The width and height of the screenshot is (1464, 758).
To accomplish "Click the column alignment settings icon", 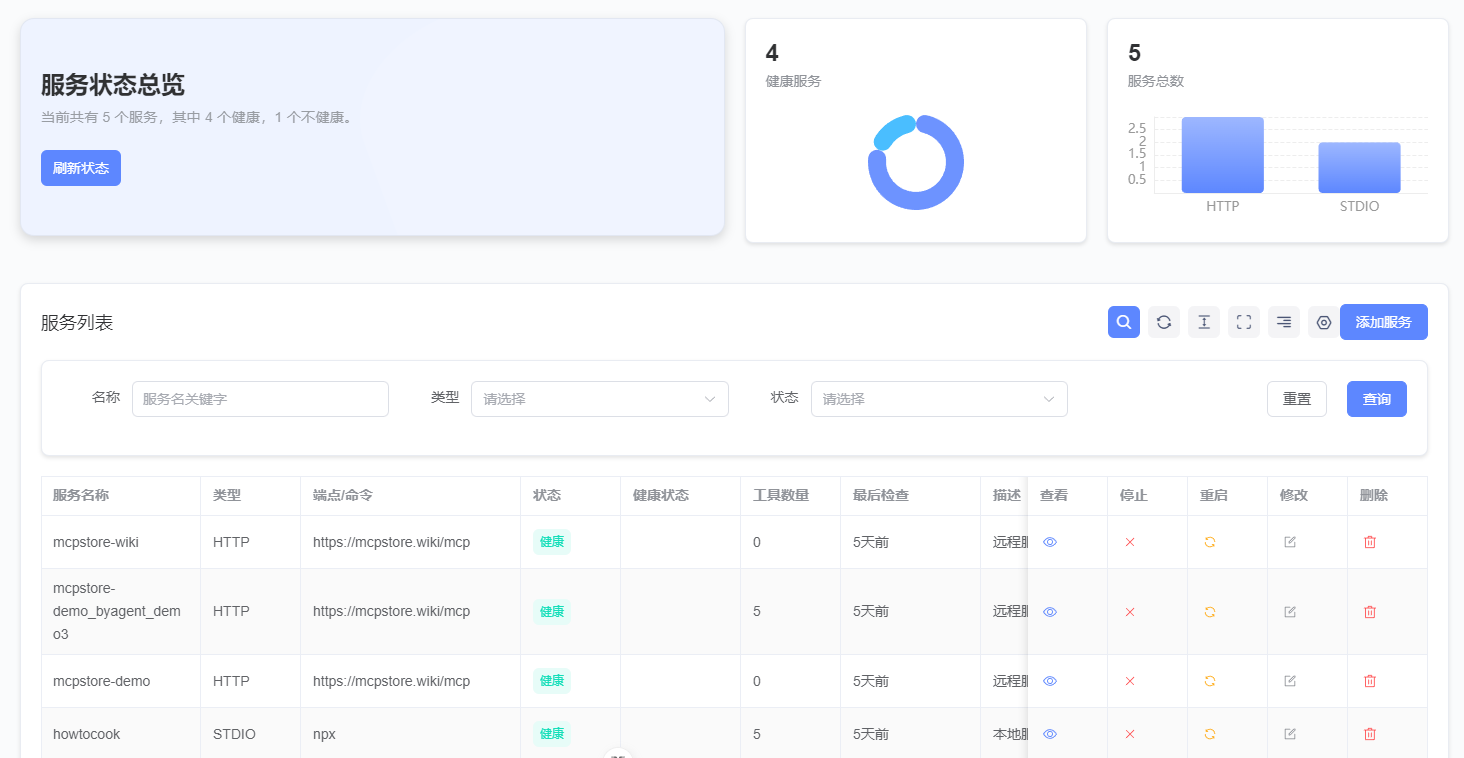I will pos(1284,322).
